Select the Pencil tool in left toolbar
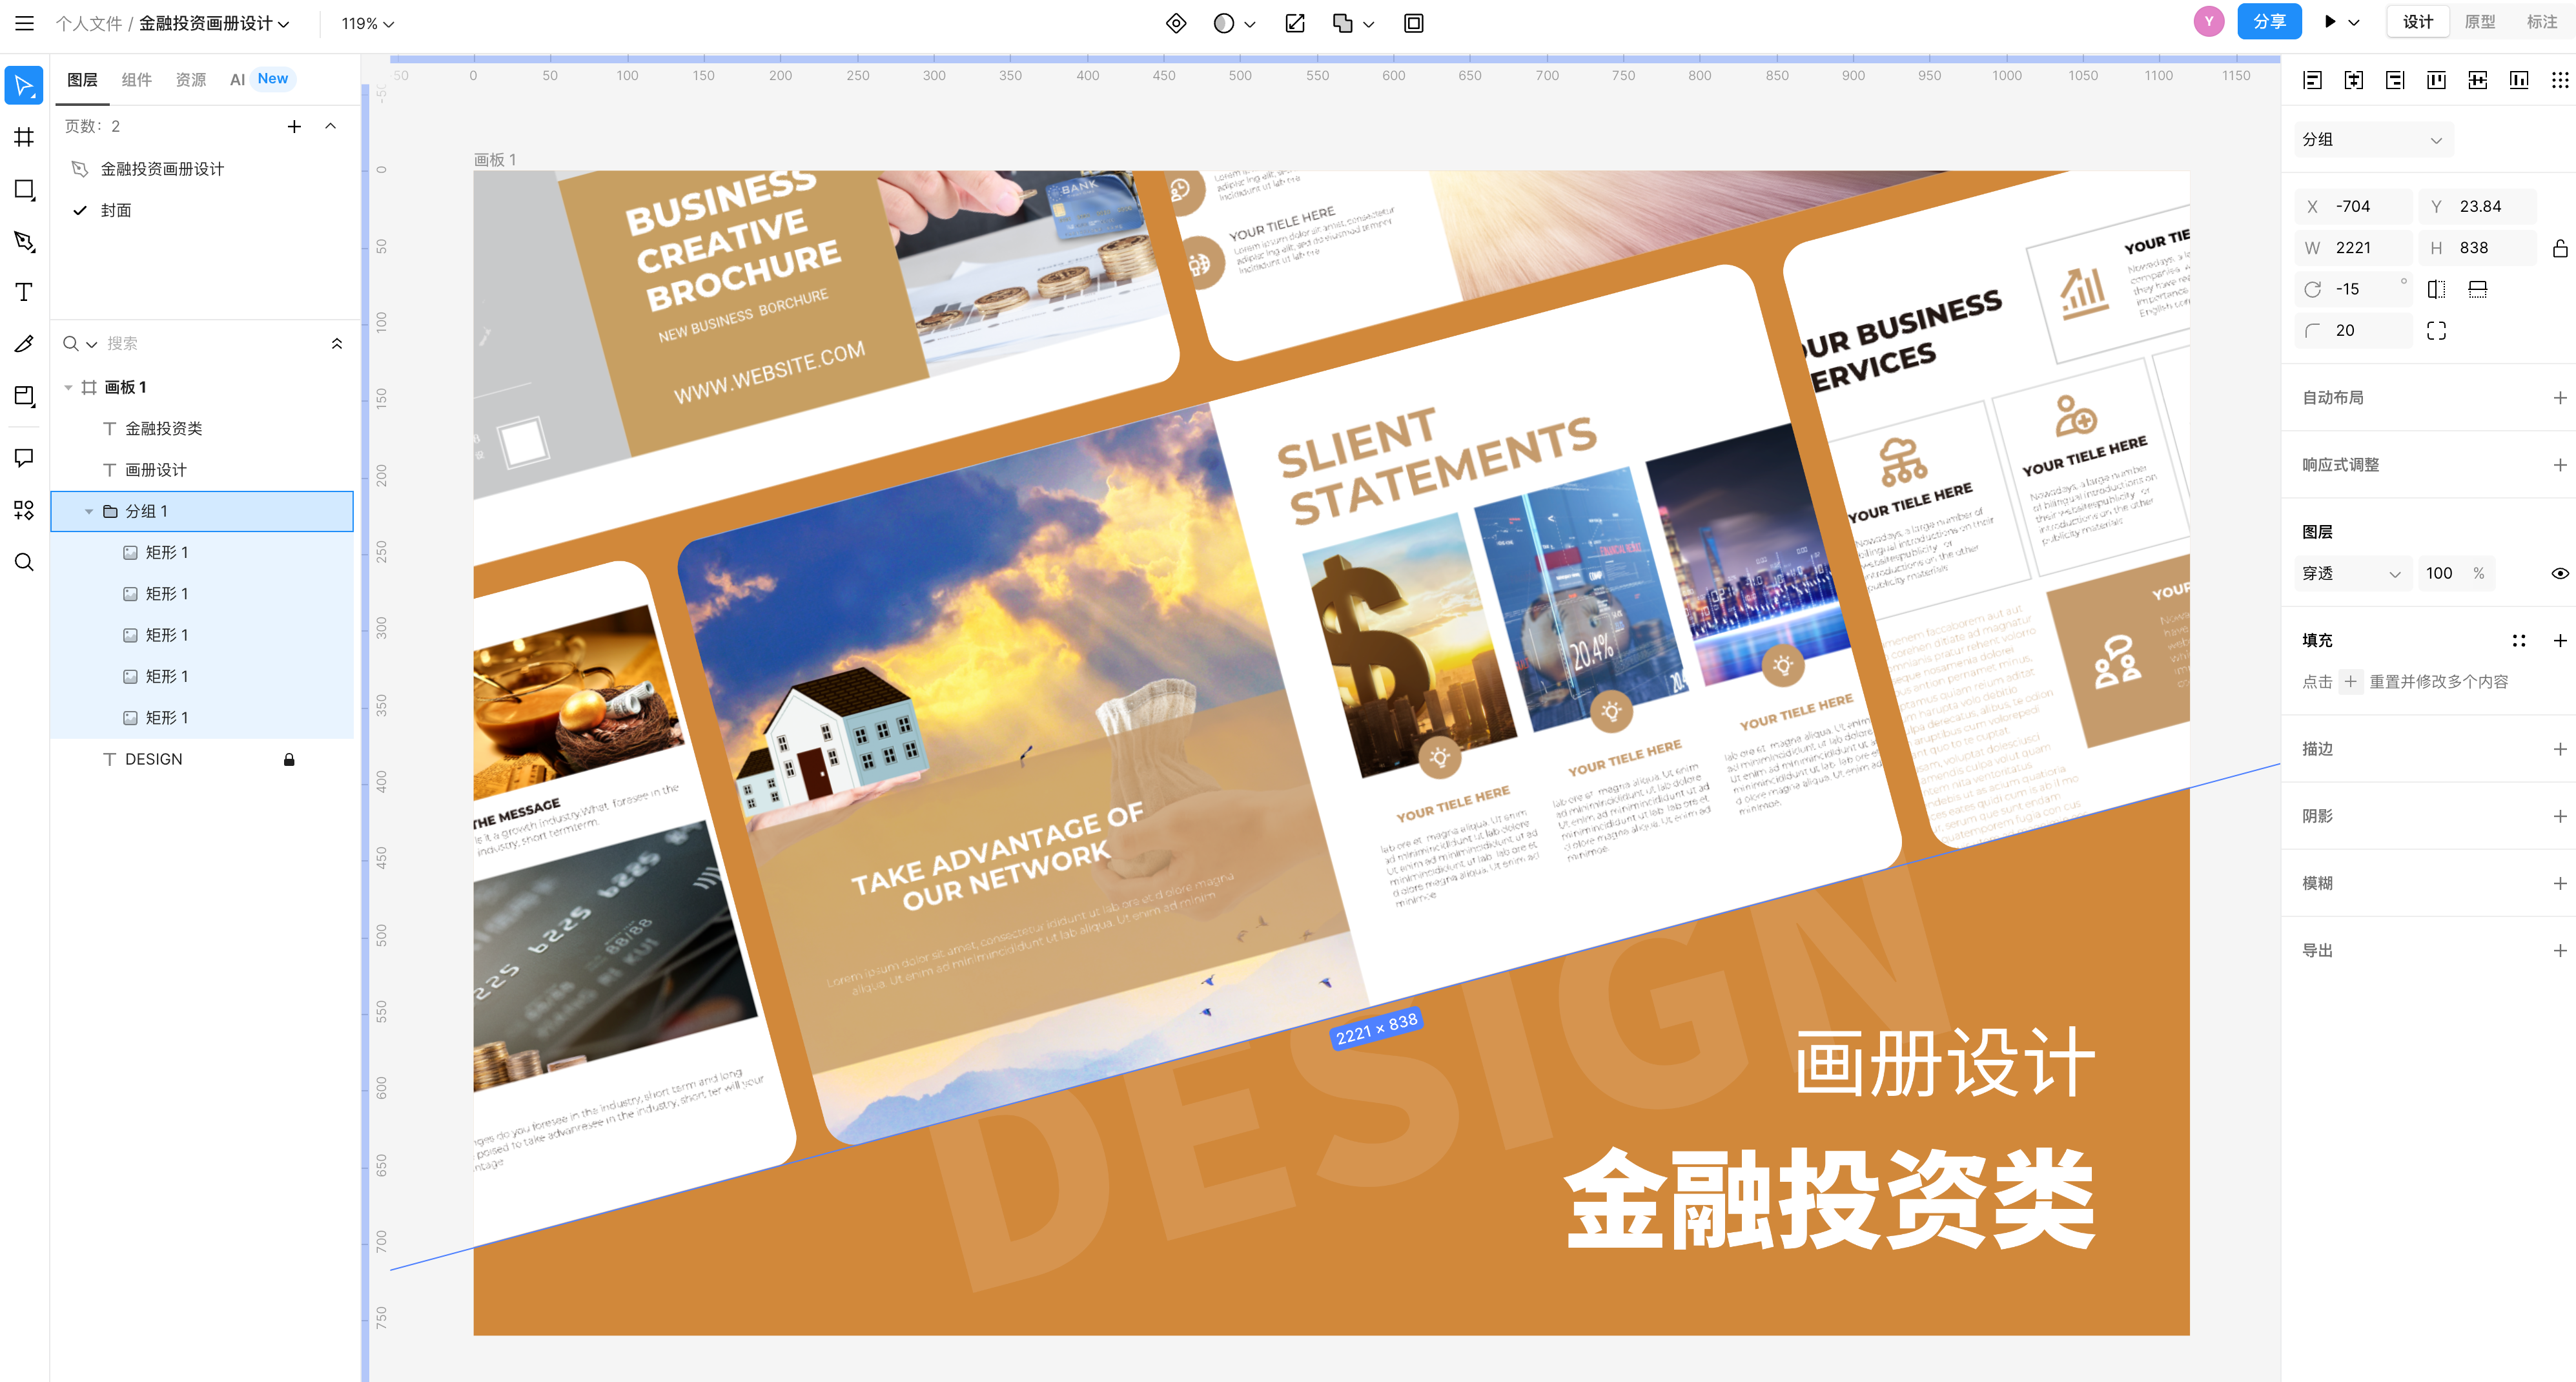This screenshot has height=1382, width=2576. (x=24, y=344)
